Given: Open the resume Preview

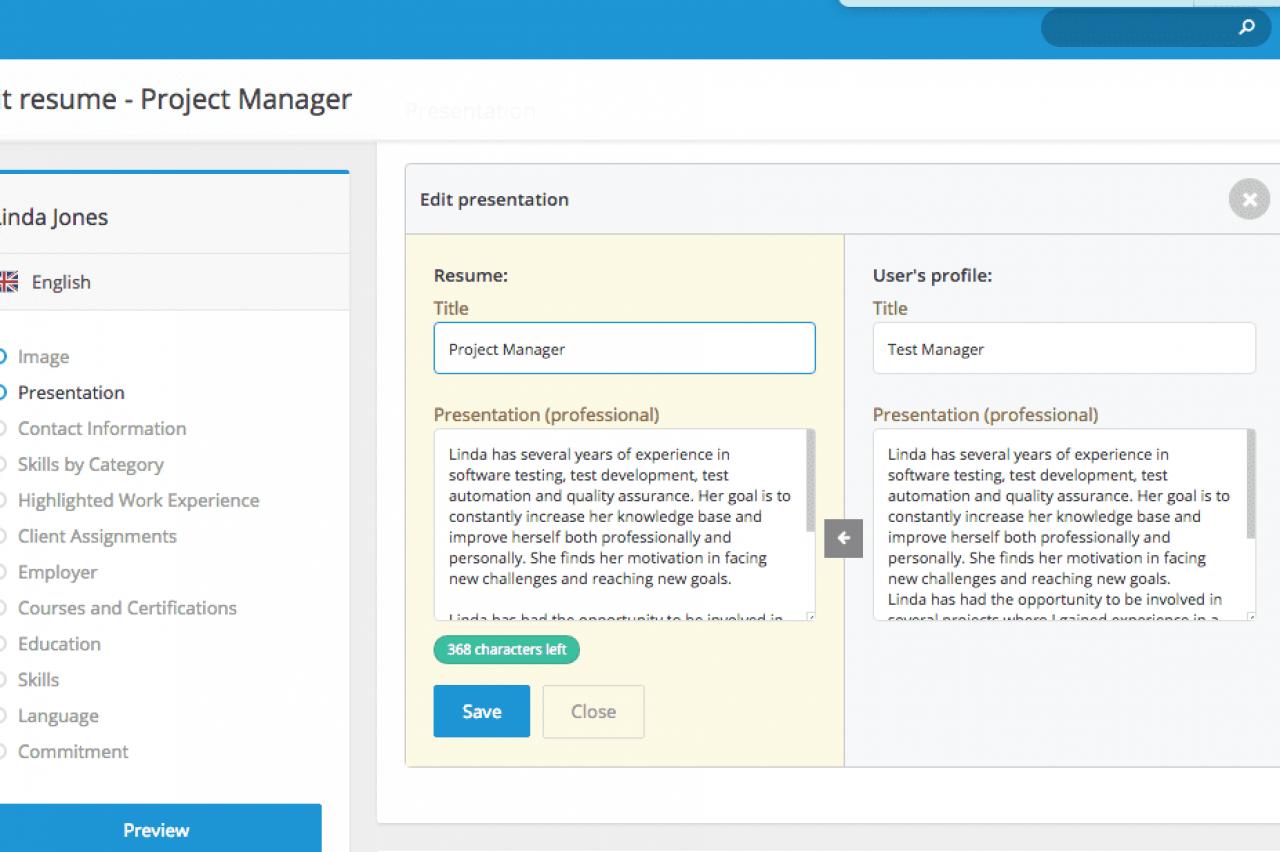Looking at the screenshot, I should (157, 830).
